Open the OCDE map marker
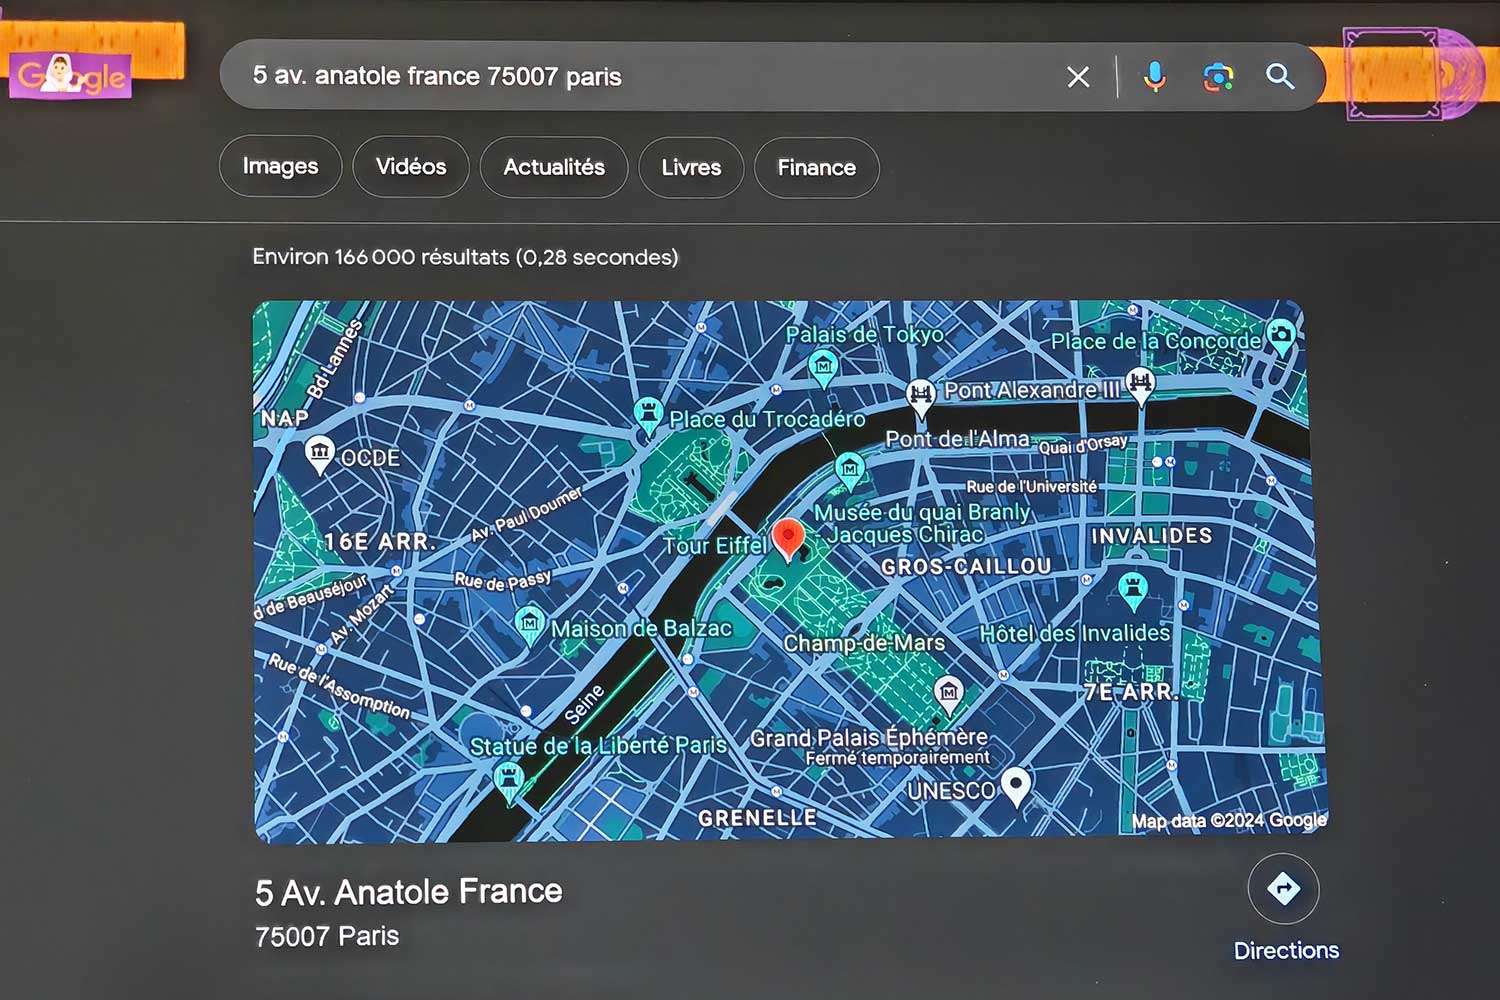Image resolution: width=1500 pixels, height=1000 pixels. tap(319, 455)
